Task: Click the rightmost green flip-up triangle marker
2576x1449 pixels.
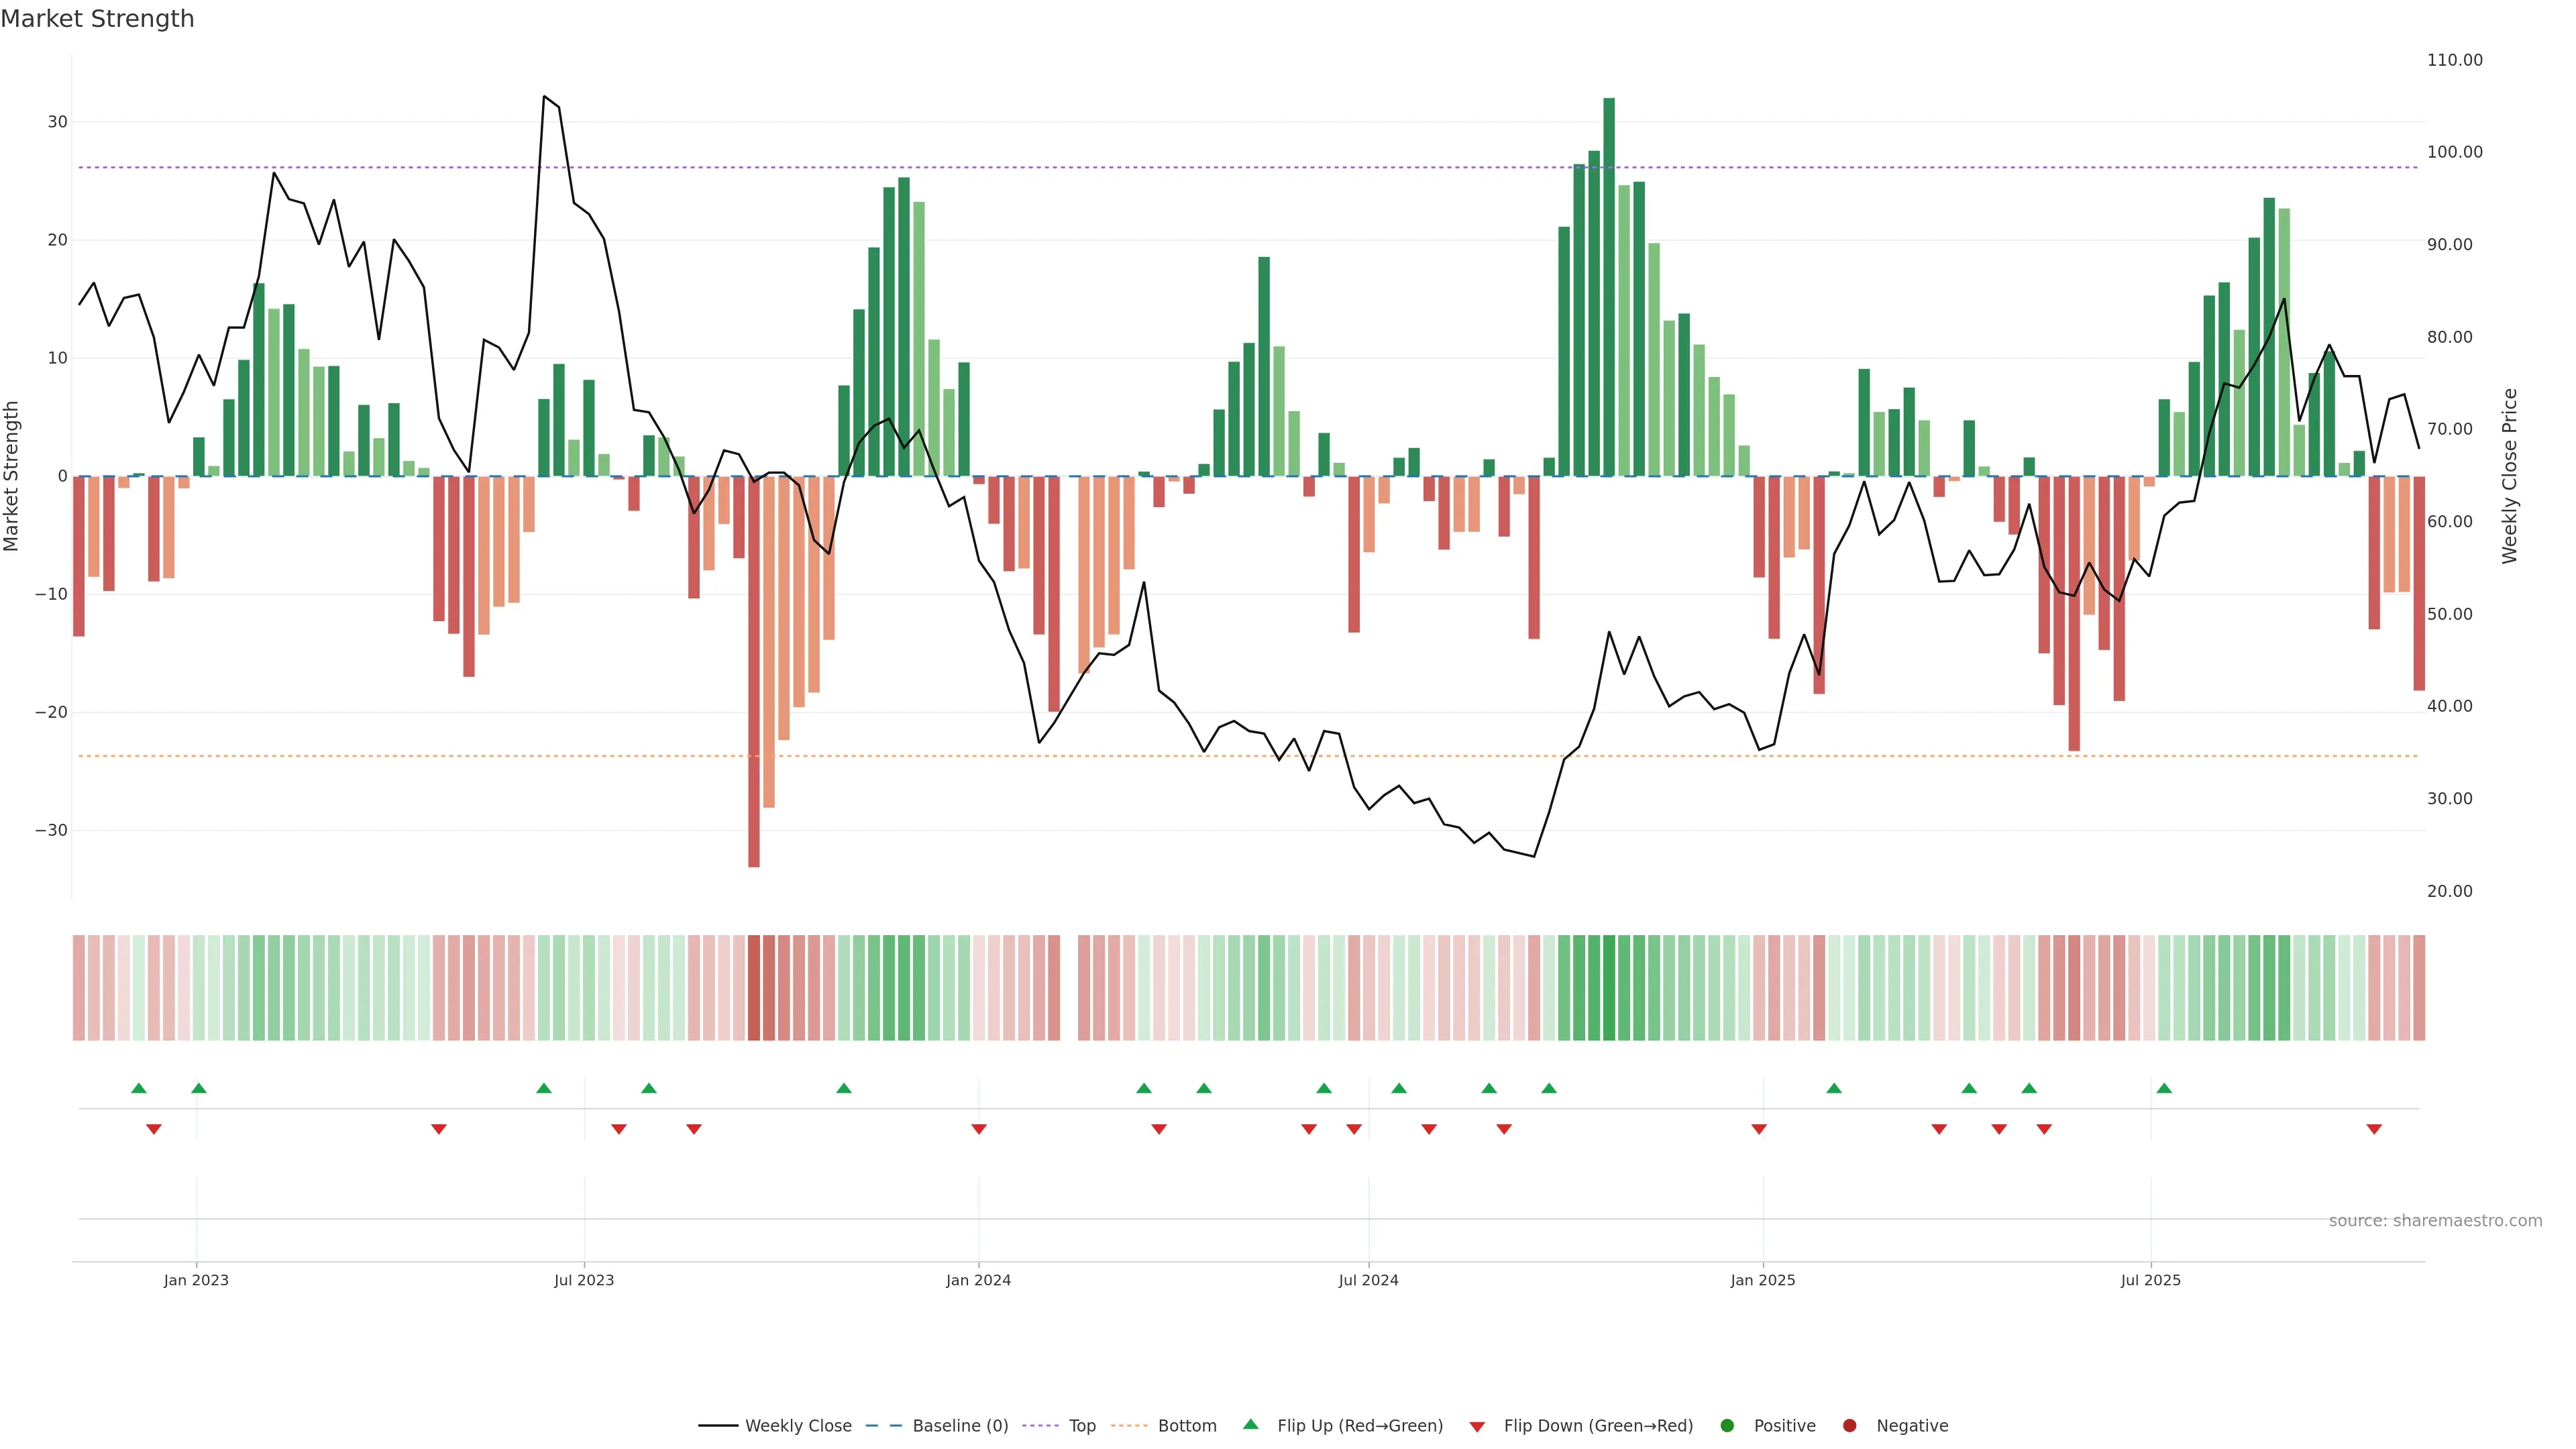Action: click(2164, 1088)
